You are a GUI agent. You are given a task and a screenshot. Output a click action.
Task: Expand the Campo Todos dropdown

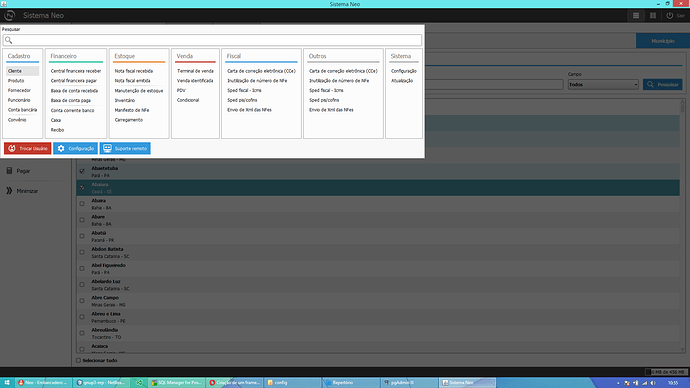tap(603, 84)
